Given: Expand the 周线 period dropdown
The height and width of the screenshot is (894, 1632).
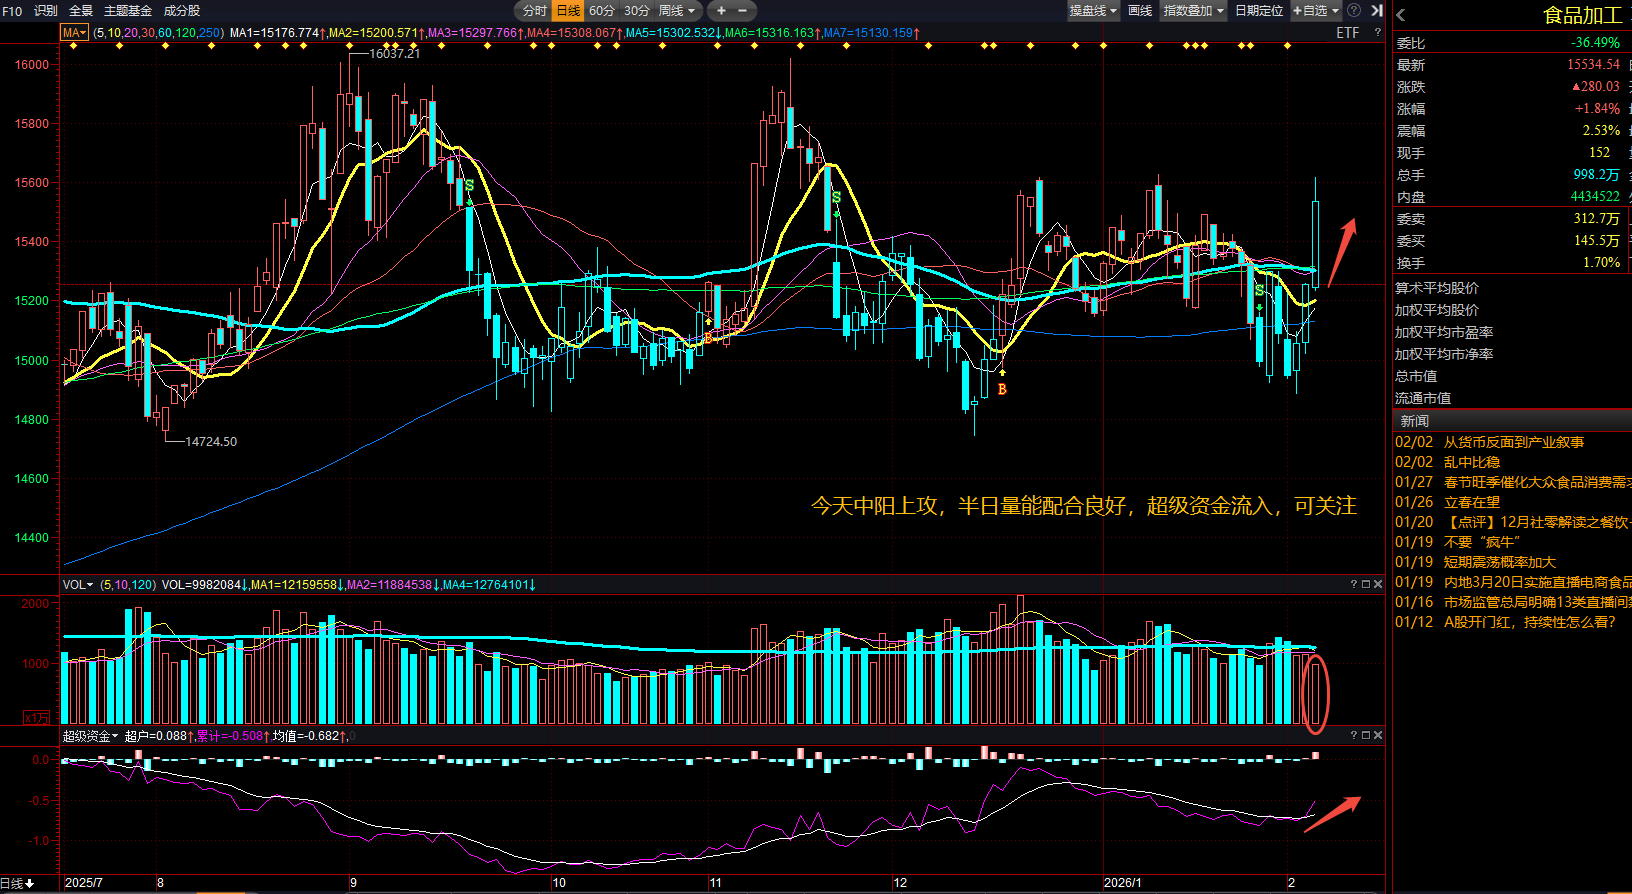Looking at the screenshot, I should tap(677, 11).
